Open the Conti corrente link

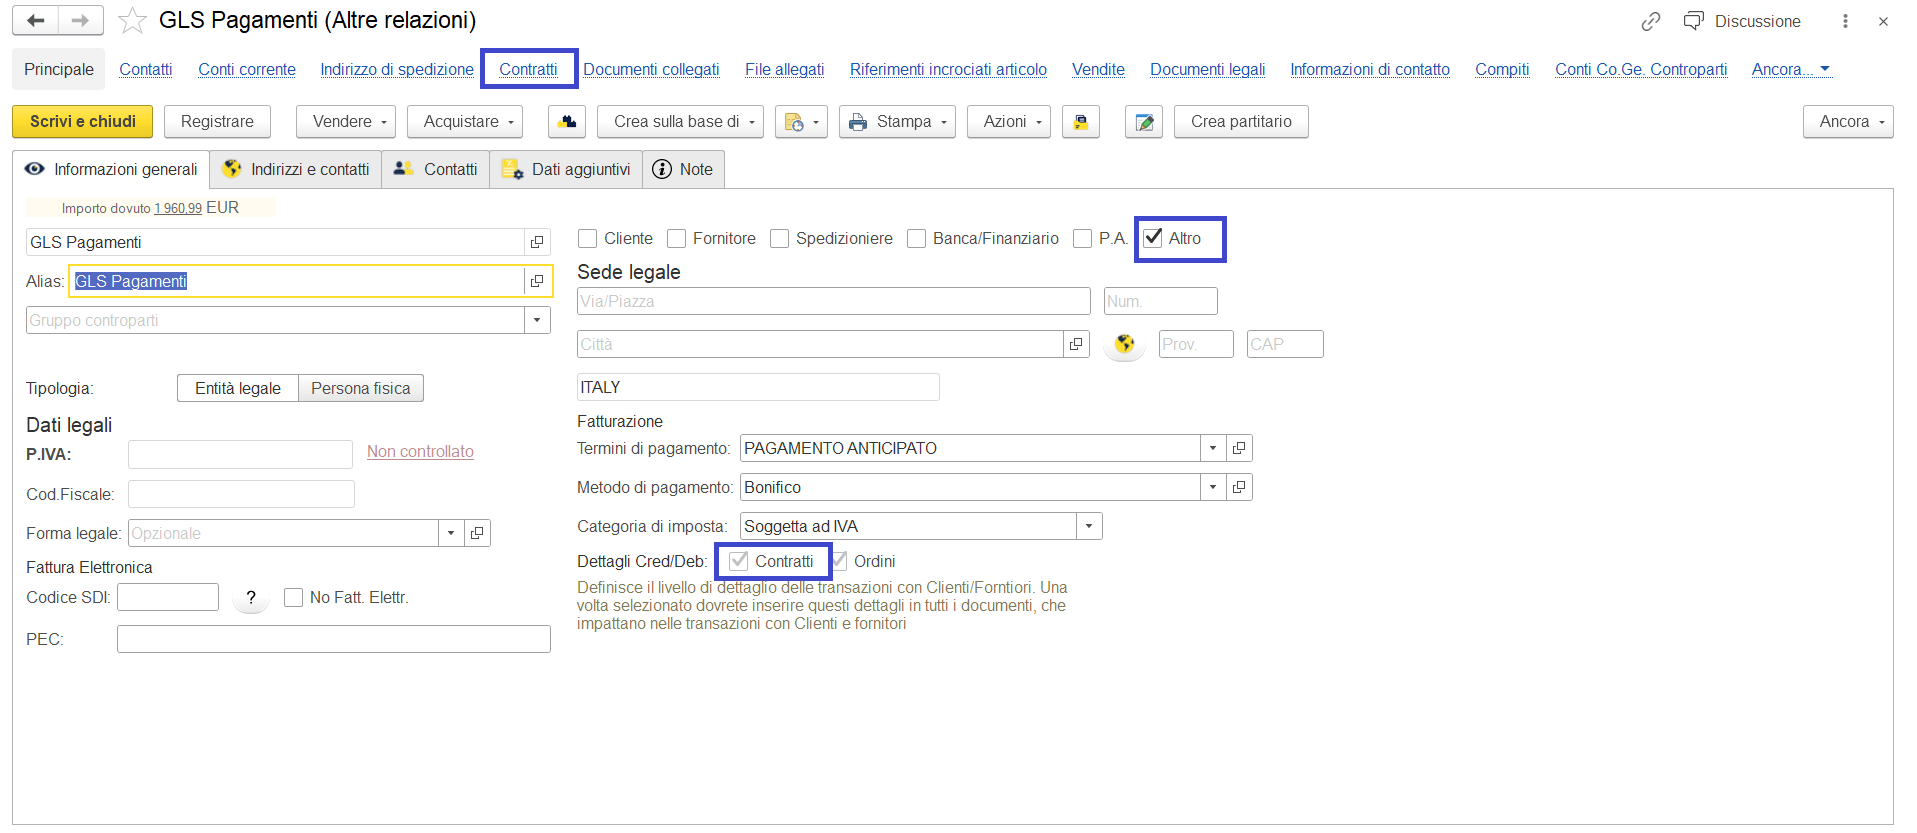pyautogui.click(x=247, y=69)
